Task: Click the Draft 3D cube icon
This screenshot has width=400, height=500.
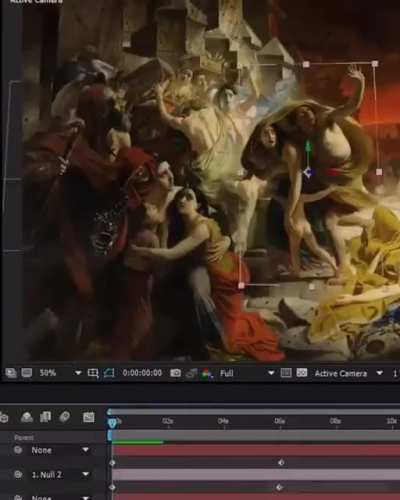Action: coord(4,417)
